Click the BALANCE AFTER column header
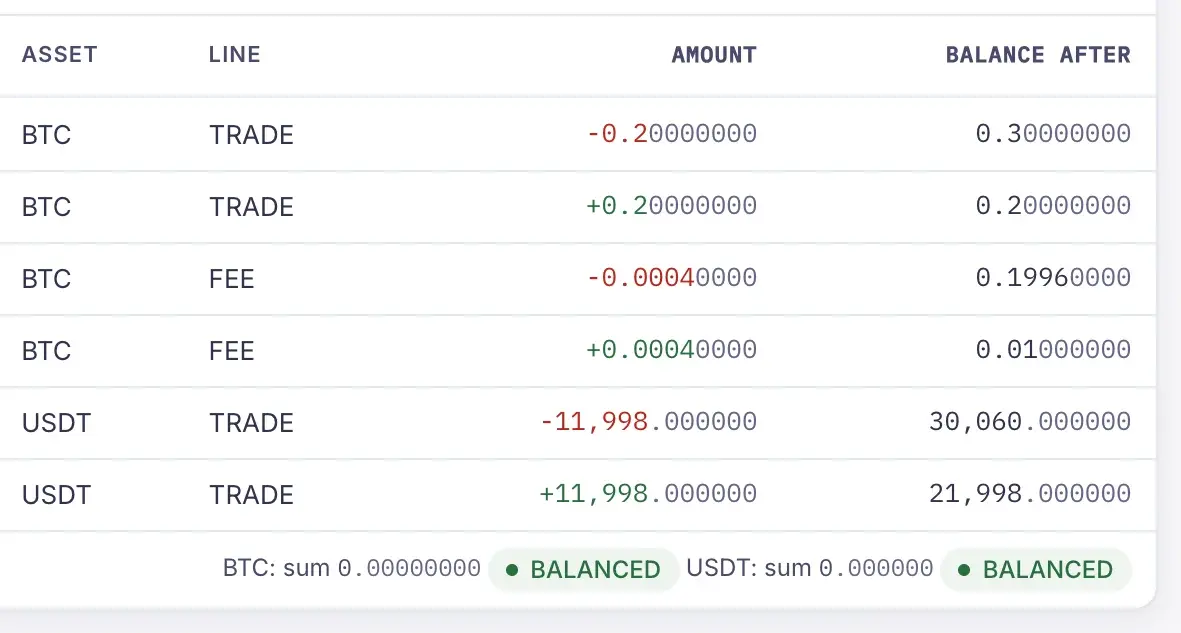The height and width of the screenshot is (633, 1181). (1038, 54)
